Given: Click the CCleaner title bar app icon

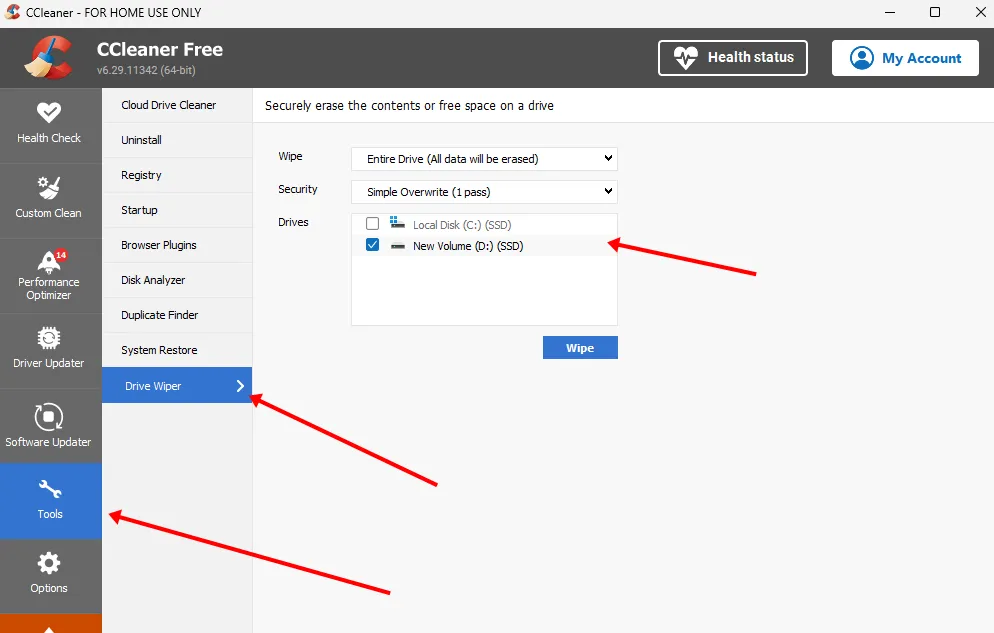Looking at the screenshot, I should 12,12.
